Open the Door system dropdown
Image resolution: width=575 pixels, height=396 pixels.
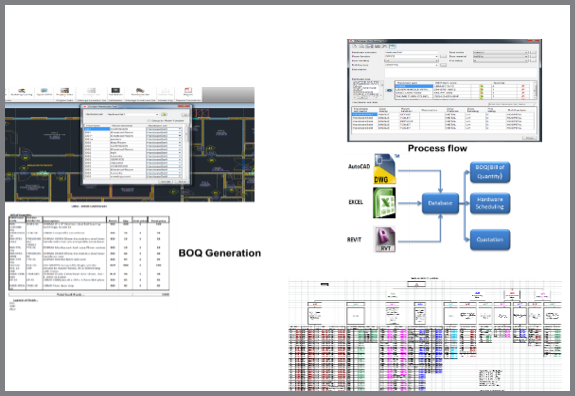[x=500, y=52]
